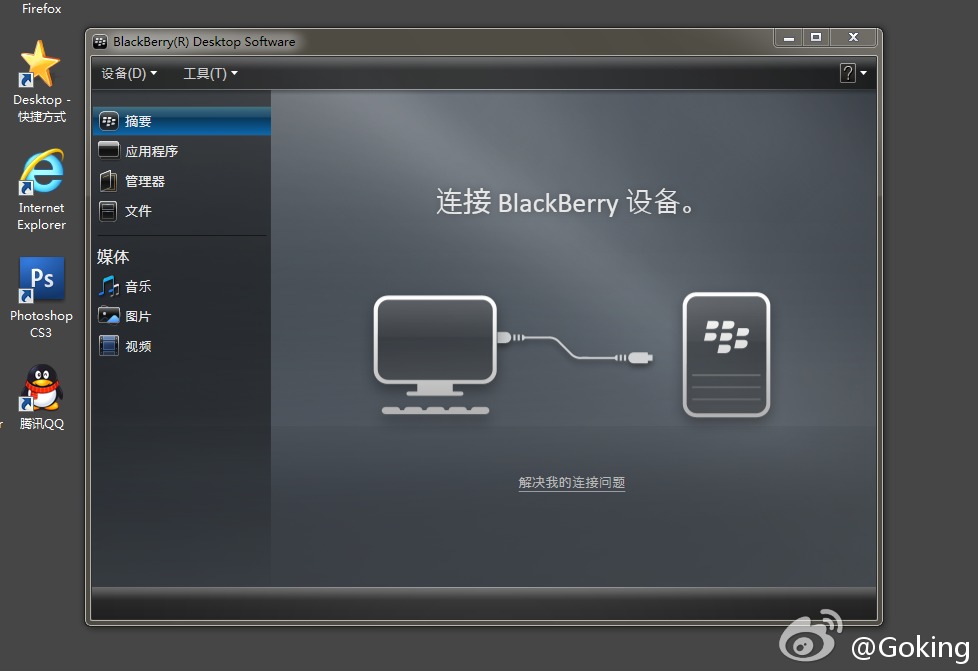
Task: Click the 连接 BlackBerry 设备。 heading
Action: coord(565,202)
